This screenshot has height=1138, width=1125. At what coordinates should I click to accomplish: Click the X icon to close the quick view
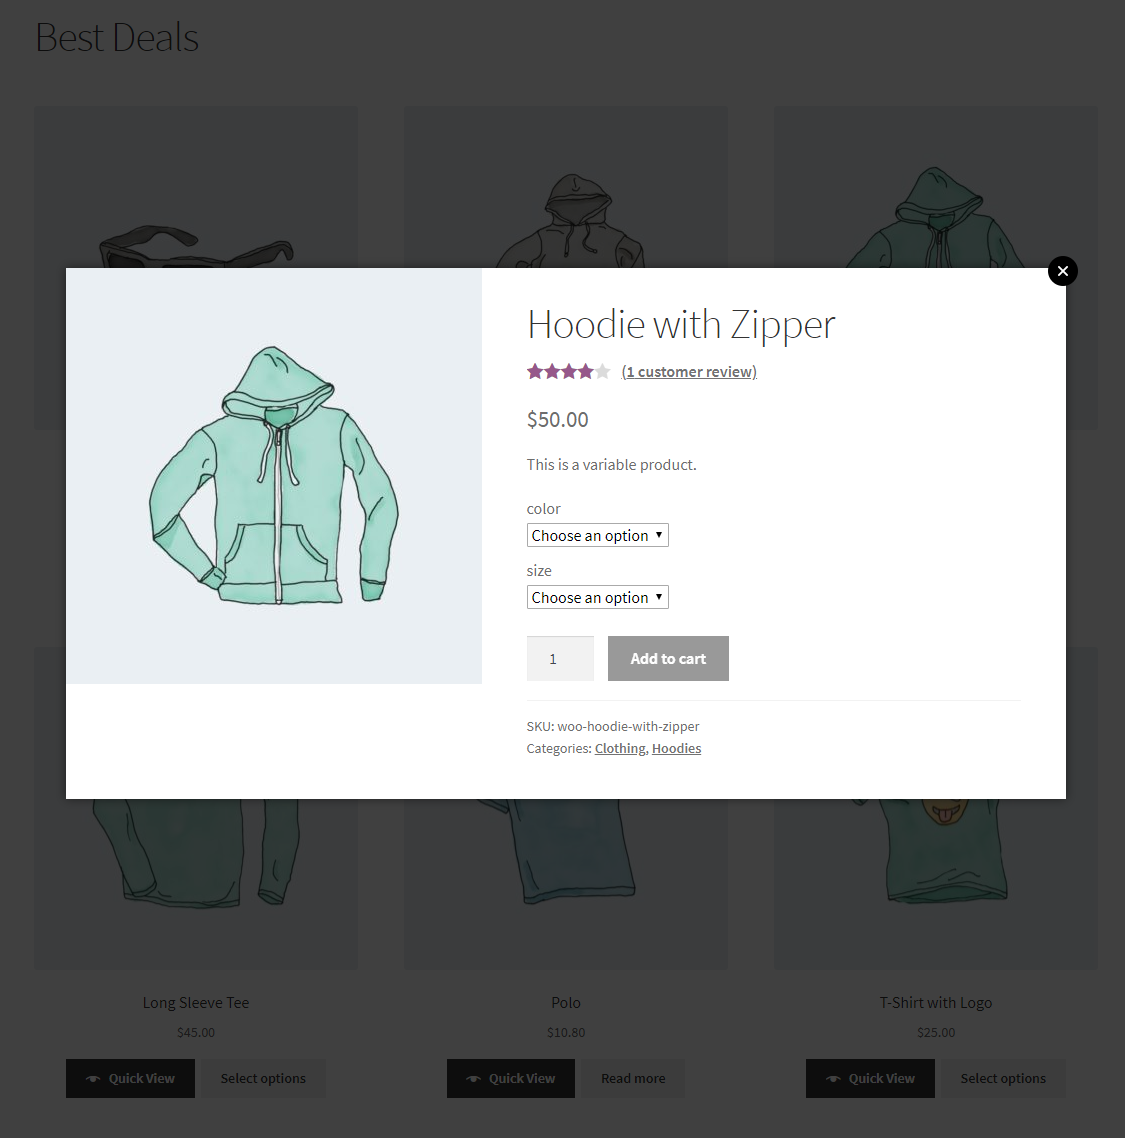(1062, 271)
